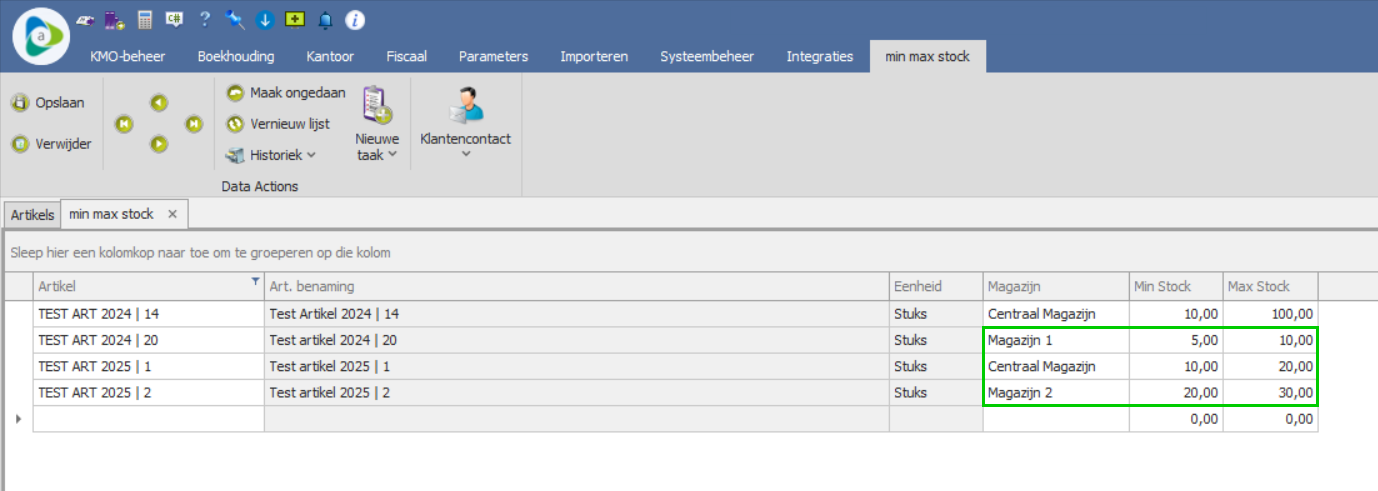Image resolution: width=1378 pixels, height=491 pixels.
Task: Go to the first record navigation arrow
Action: click(124, 123)
